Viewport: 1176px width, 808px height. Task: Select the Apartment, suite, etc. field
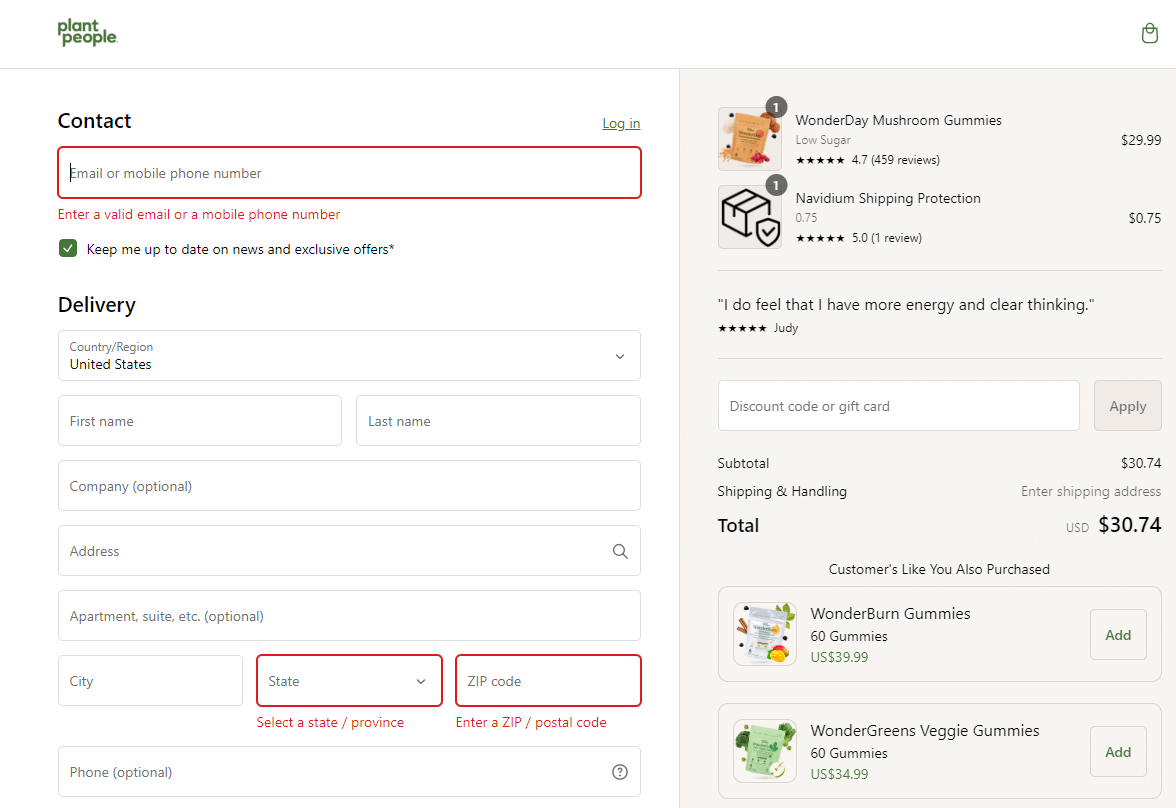tap(350, 616)
